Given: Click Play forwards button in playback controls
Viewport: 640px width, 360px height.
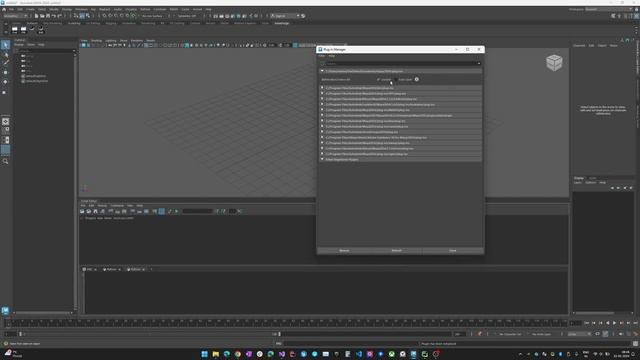Looking at the screenshot, I should (614, 323).
